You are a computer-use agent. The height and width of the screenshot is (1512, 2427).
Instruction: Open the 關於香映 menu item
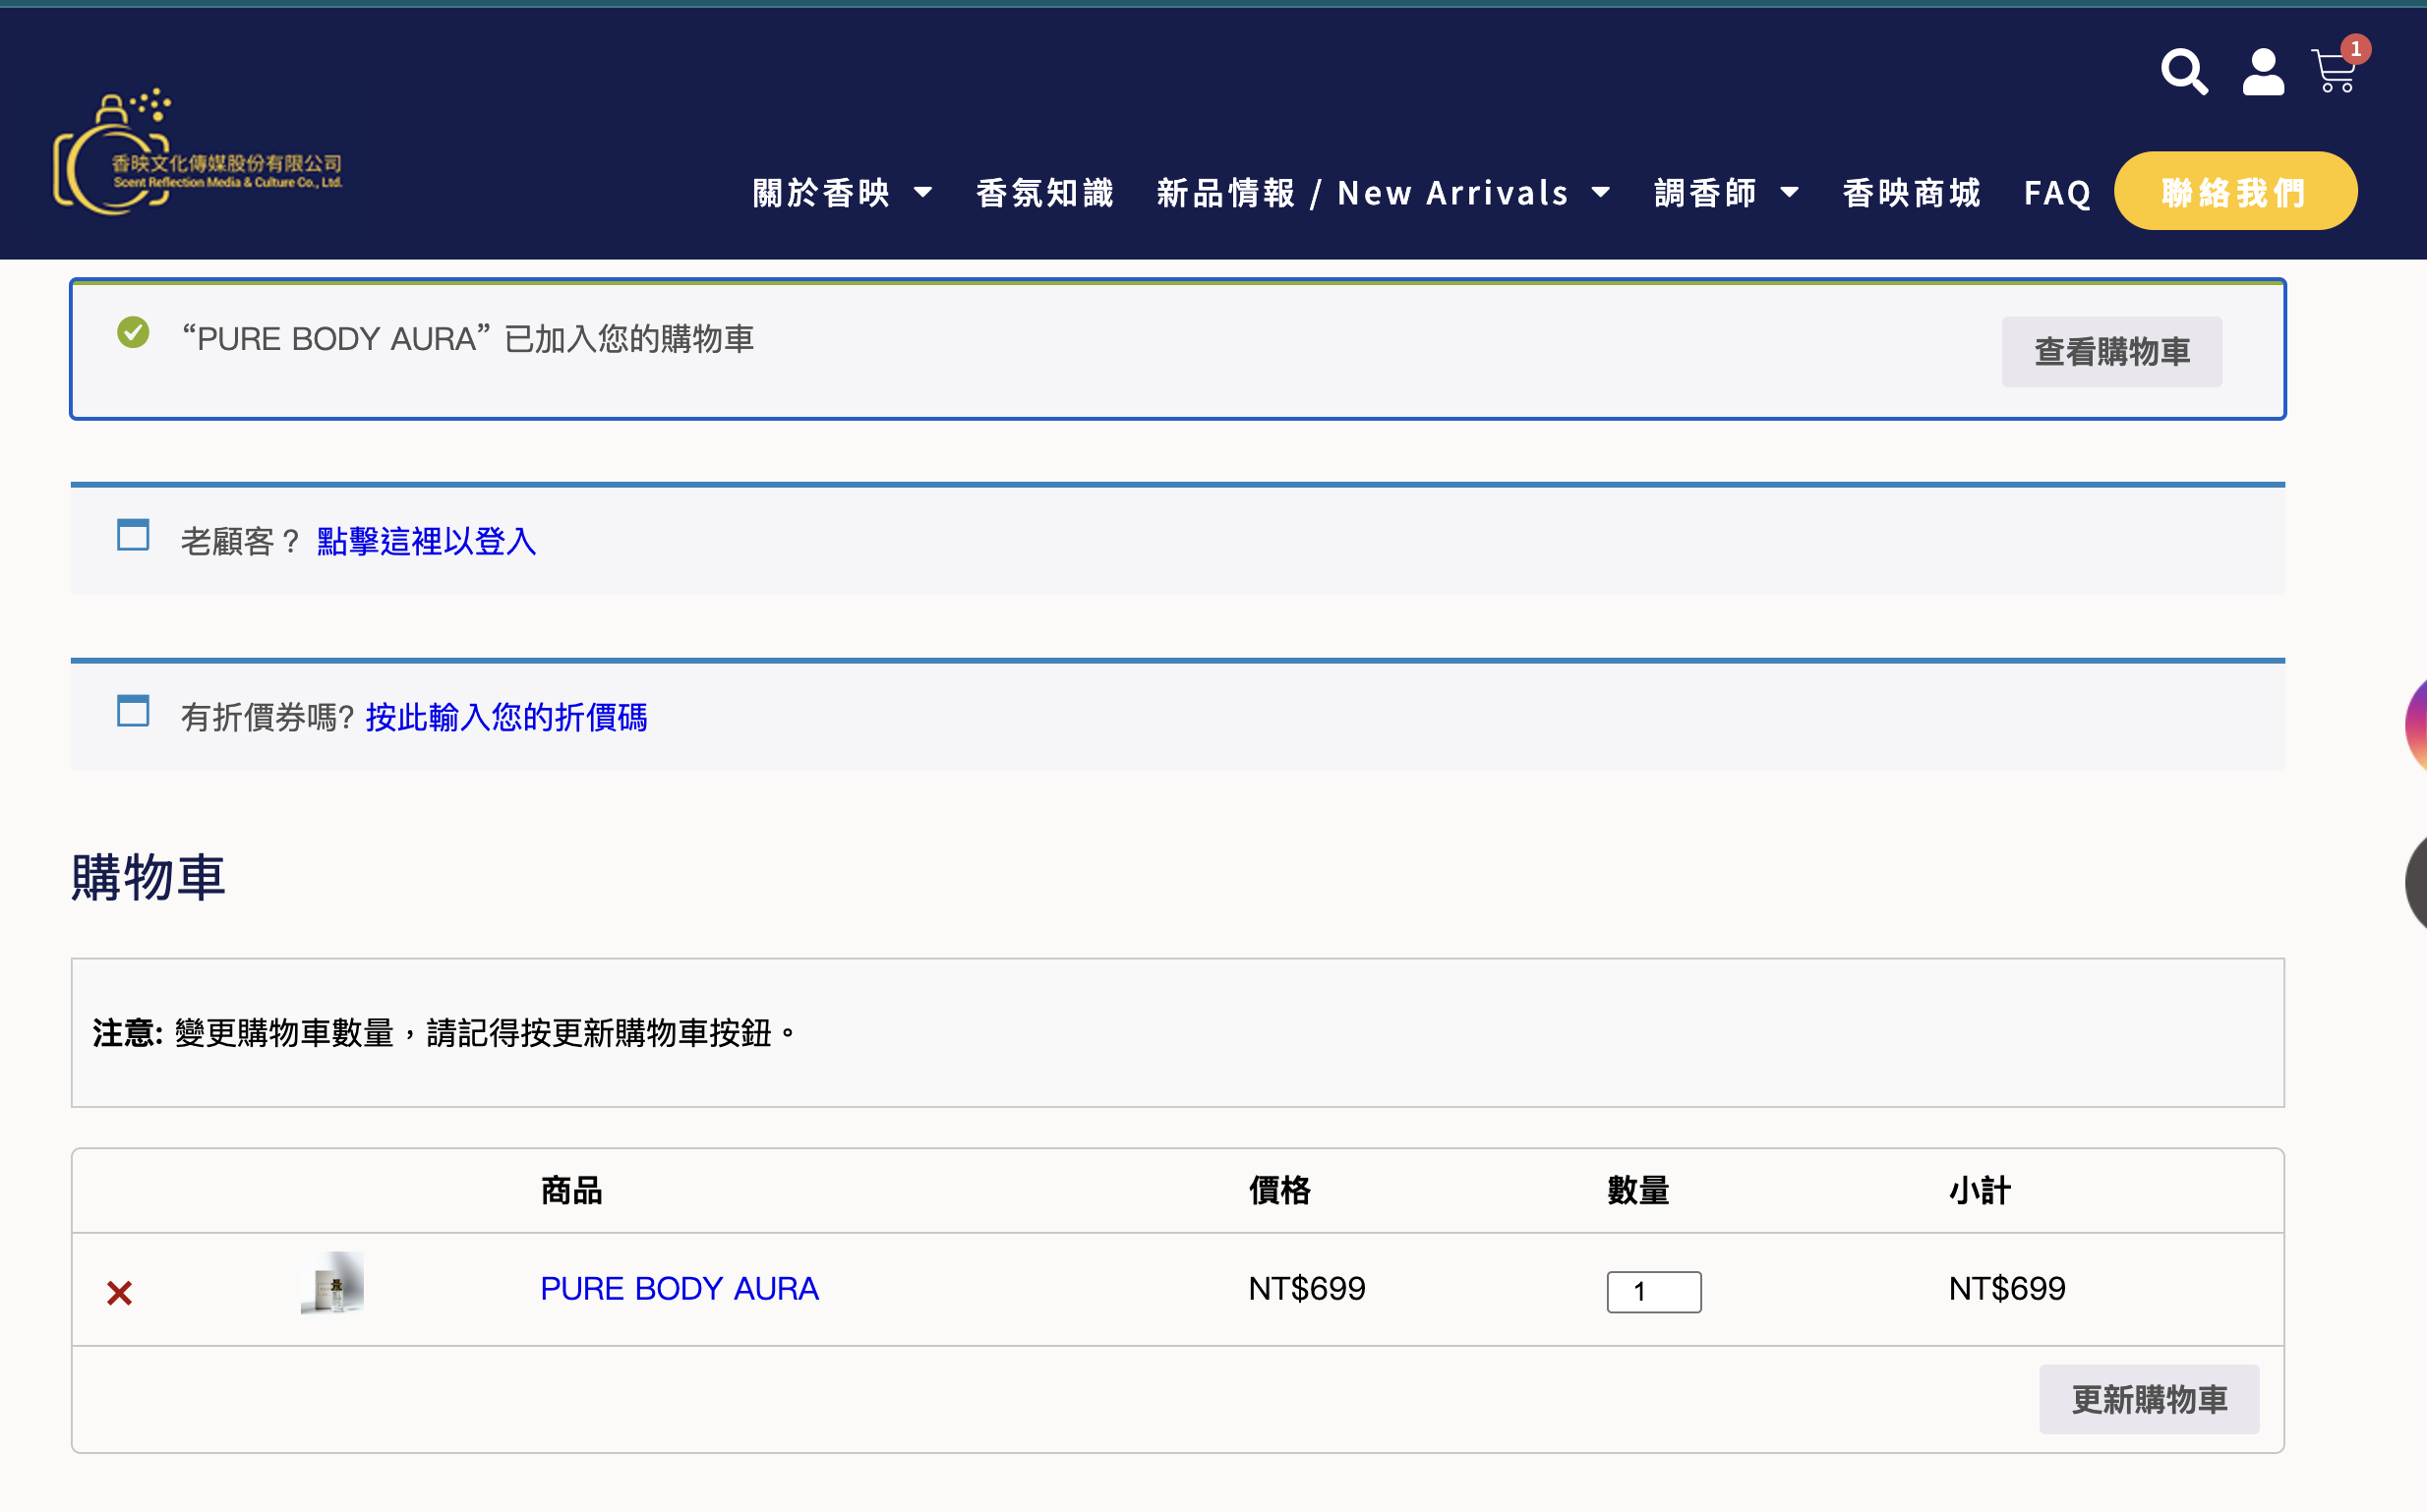coord(821,192)
